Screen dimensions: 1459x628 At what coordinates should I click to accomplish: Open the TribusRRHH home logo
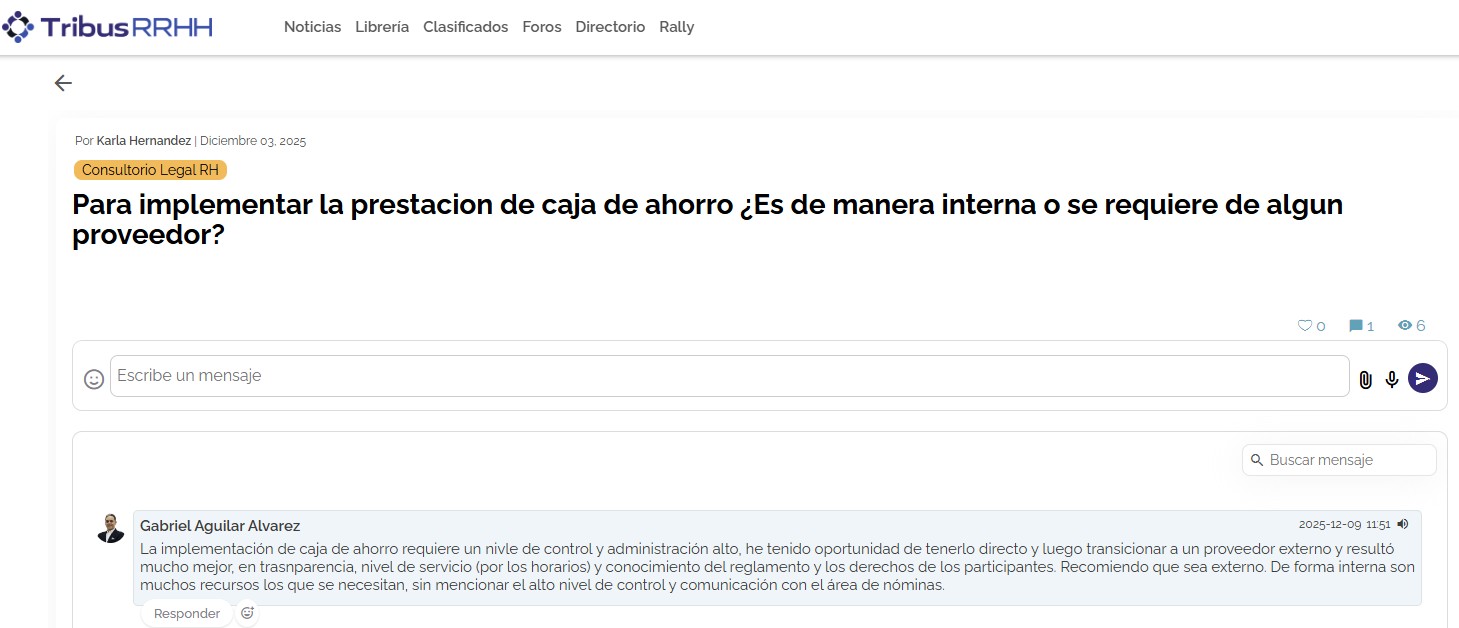click(x=108, y=27)
